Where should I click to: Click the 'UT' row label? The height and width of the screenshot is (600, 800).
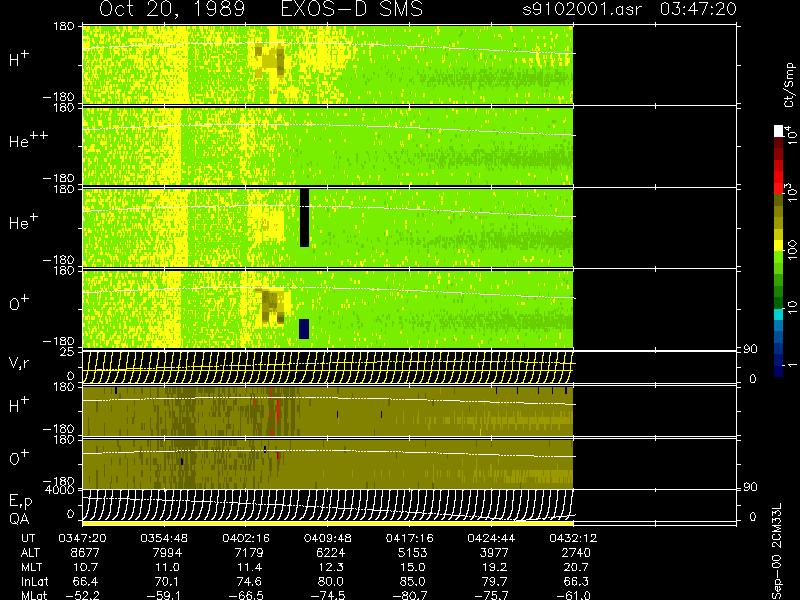click(x=29, y=538)
